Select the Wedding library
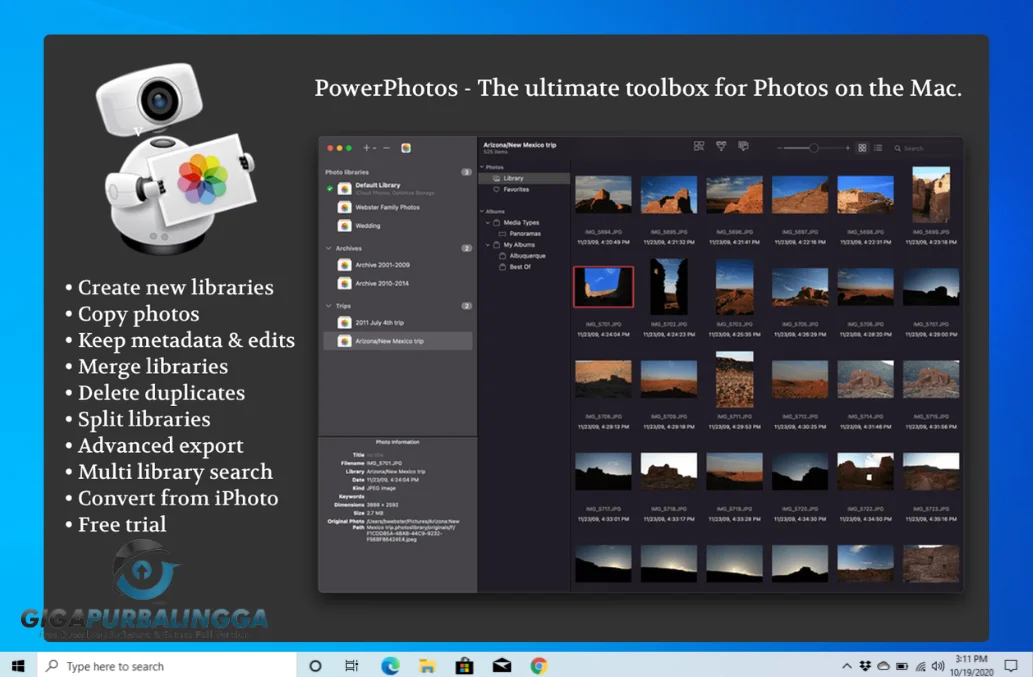1033x677 pixels. tap(398, 226)
